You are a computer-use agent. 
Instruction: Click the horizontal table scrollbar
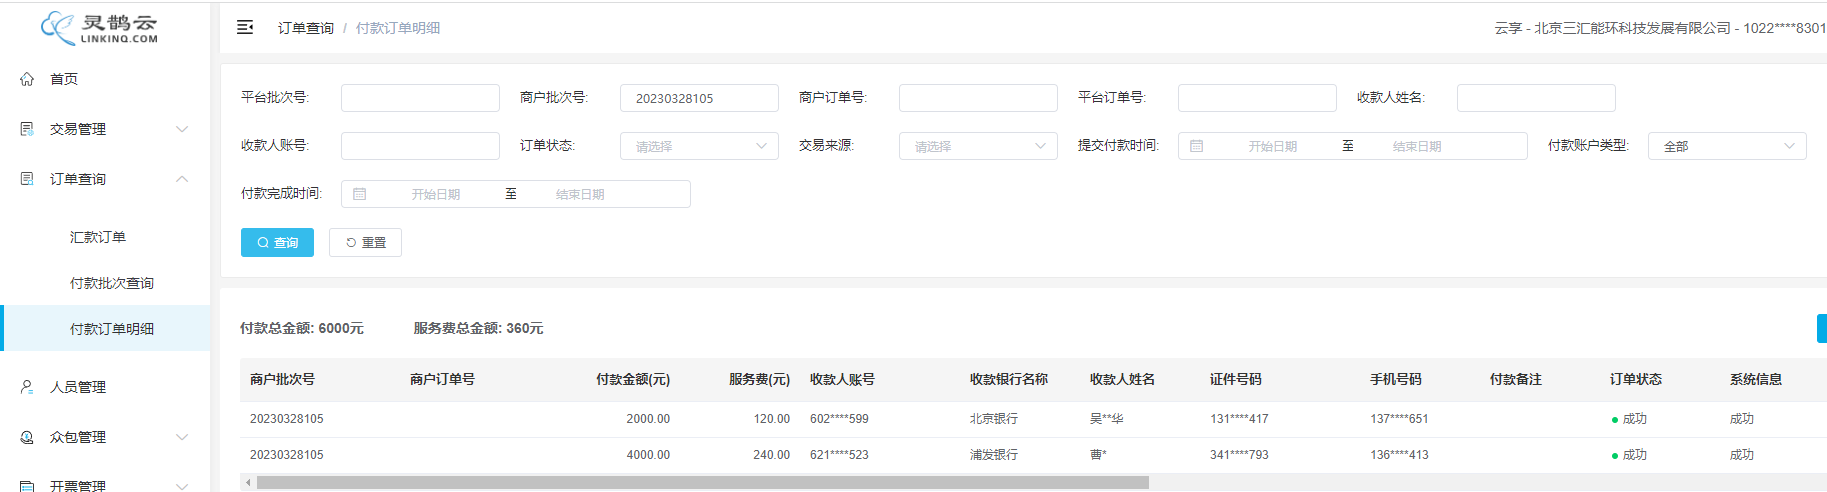(x=702, y=482)
